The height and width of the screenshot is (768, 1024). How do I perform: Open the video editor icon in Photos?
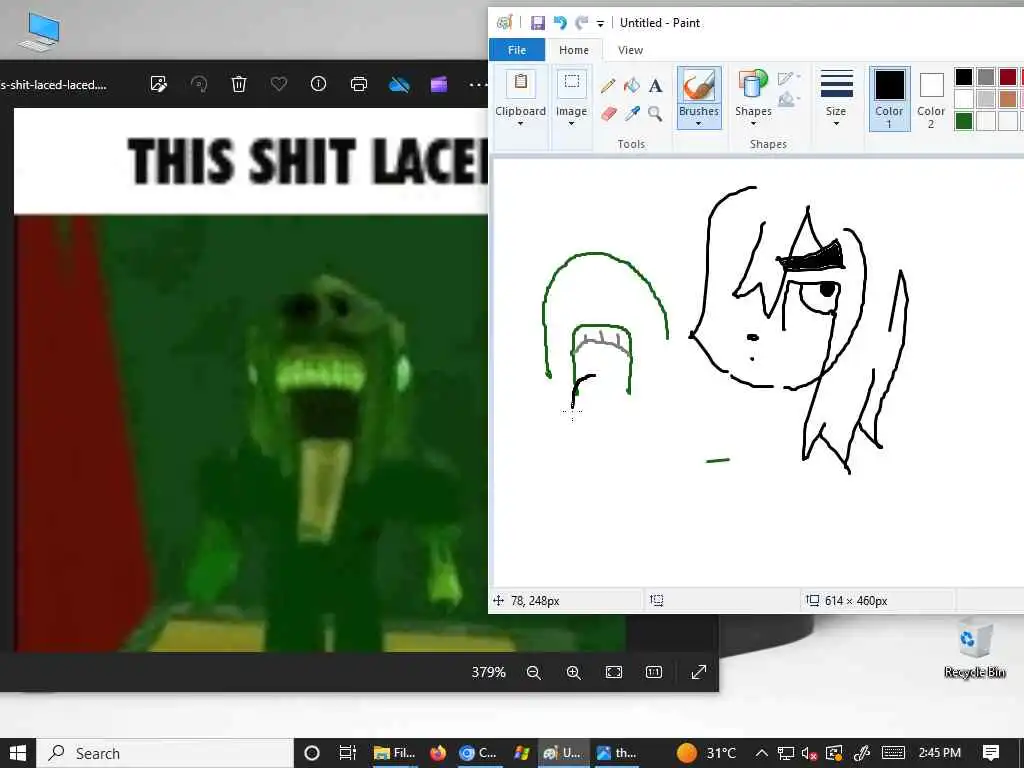coord(439,84)
